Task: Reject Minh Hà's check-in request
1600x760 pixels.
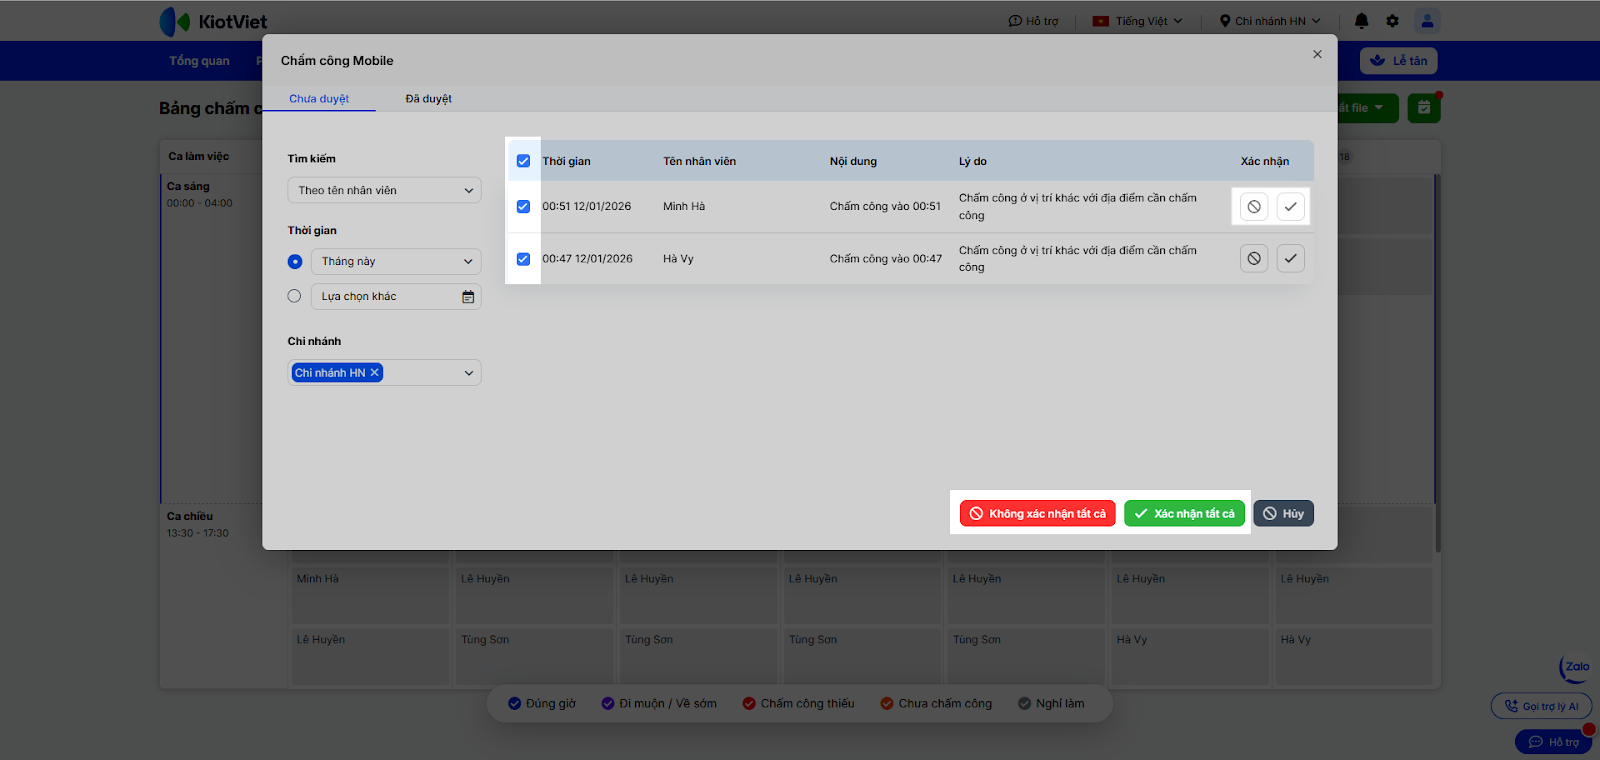Action: [1254, 207]
